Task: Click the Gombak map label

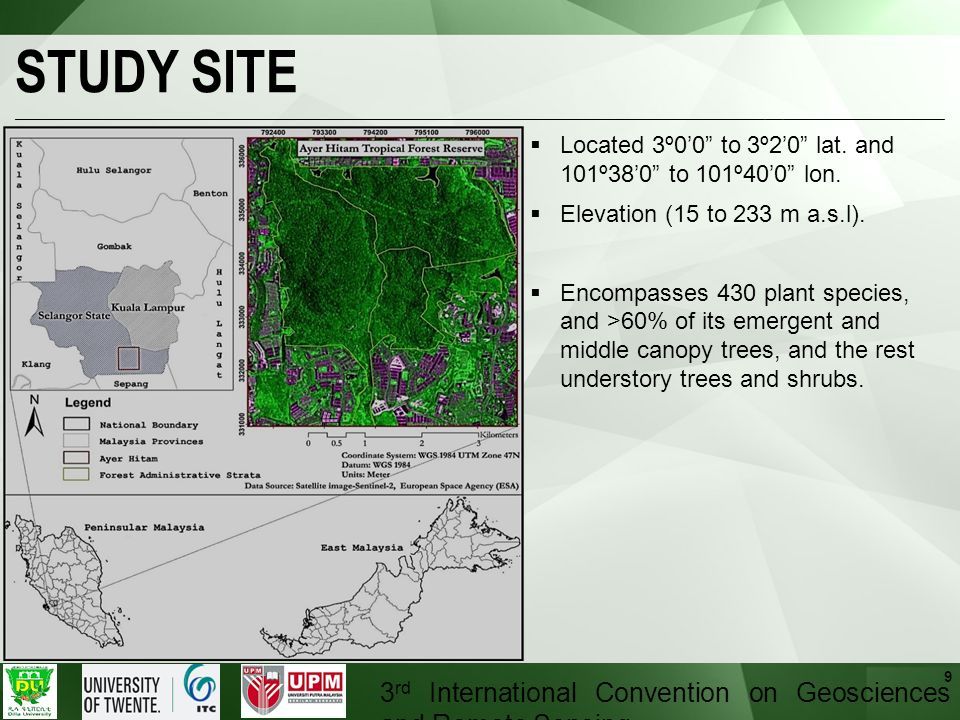Action: click(114, 246)
